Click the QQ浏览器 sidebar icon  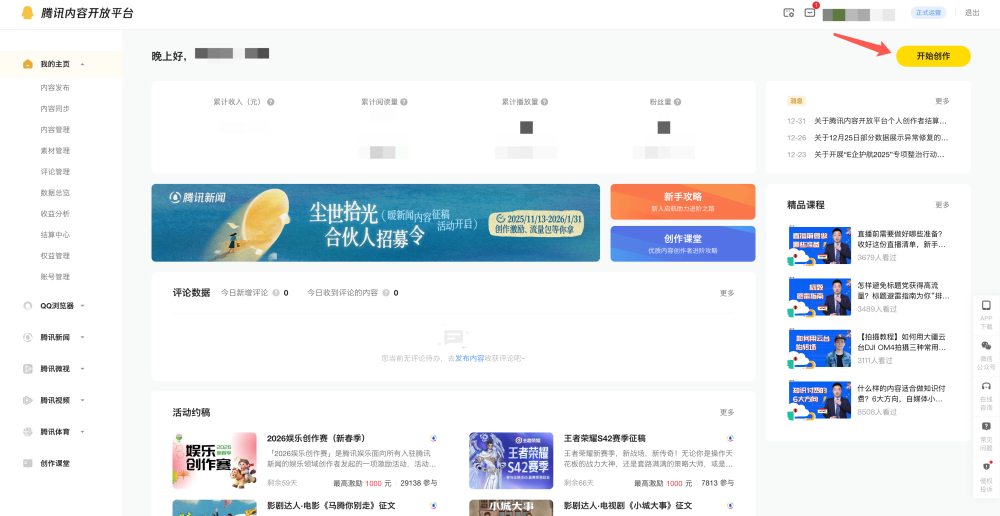point(27,306)
